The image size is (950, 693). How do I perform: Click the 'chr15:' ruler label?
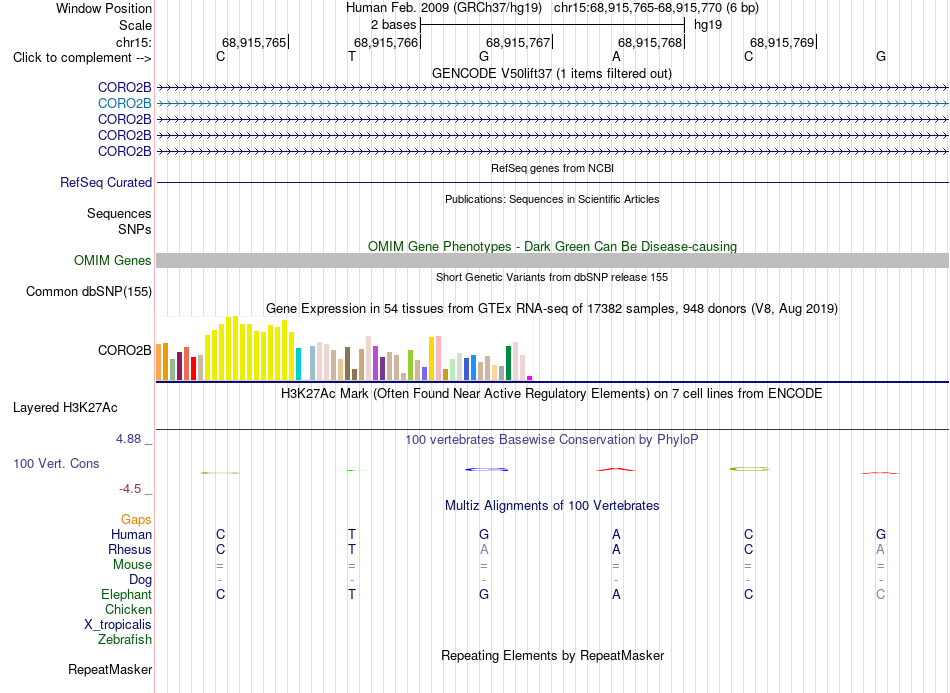click(133, 42)
